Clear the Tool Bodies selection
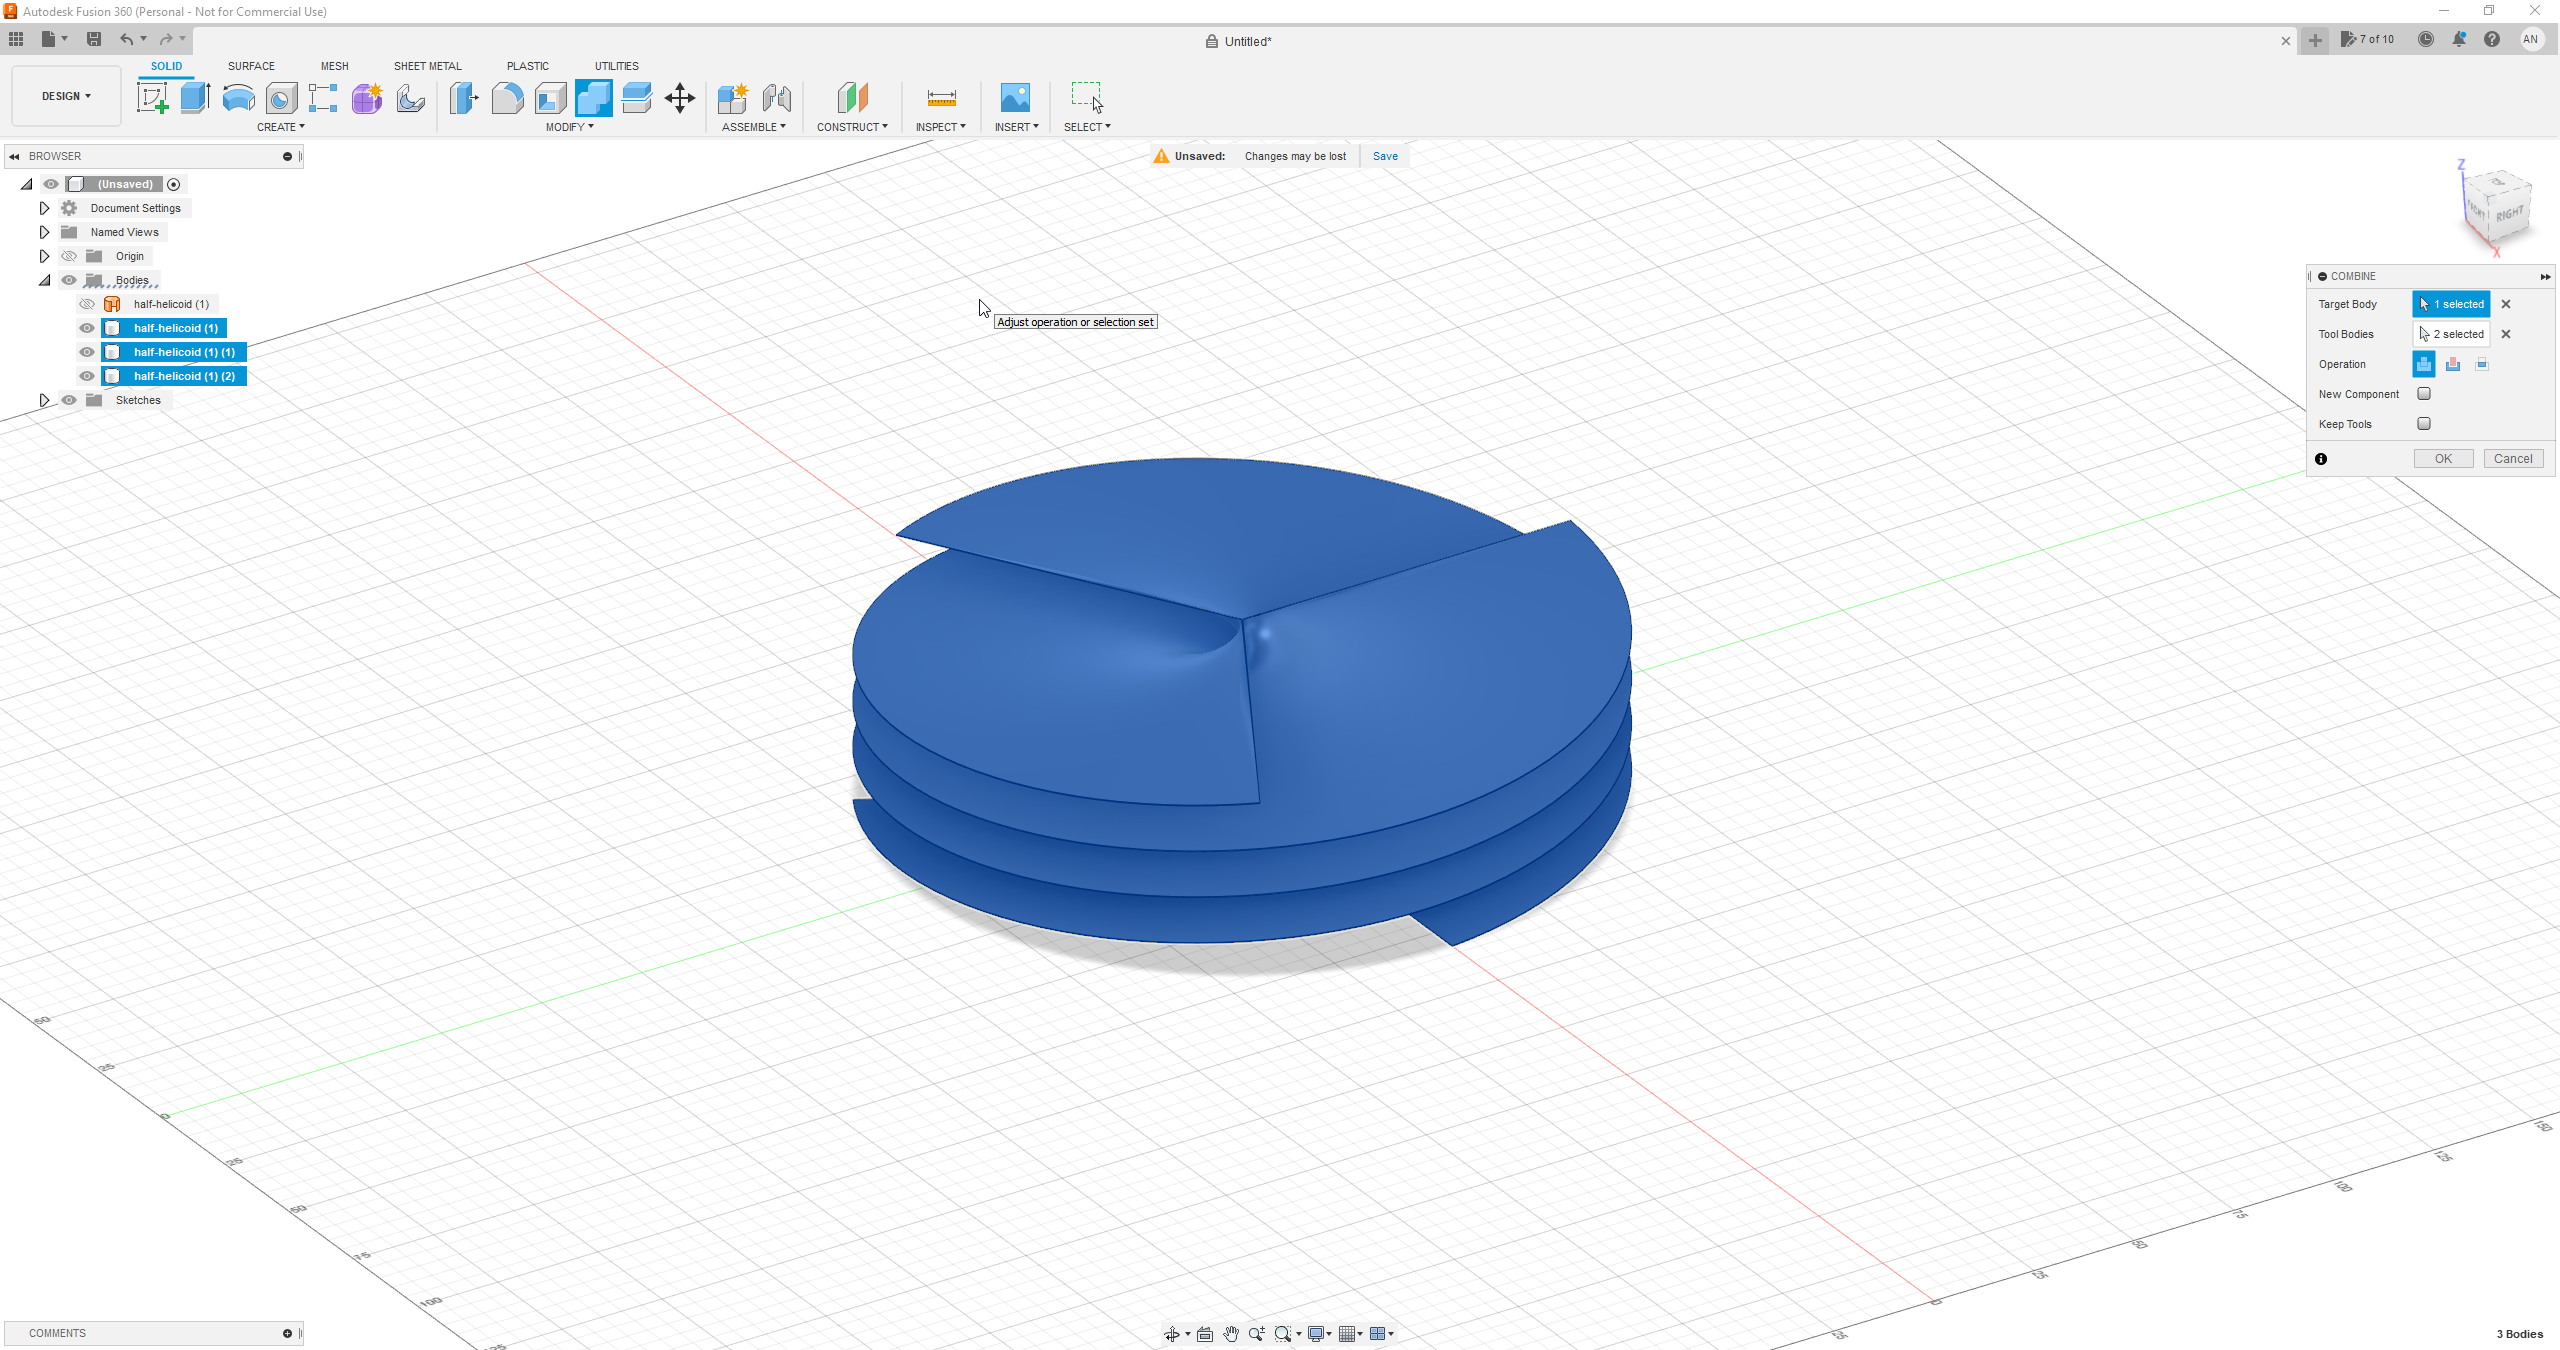 pos(2506,334)
